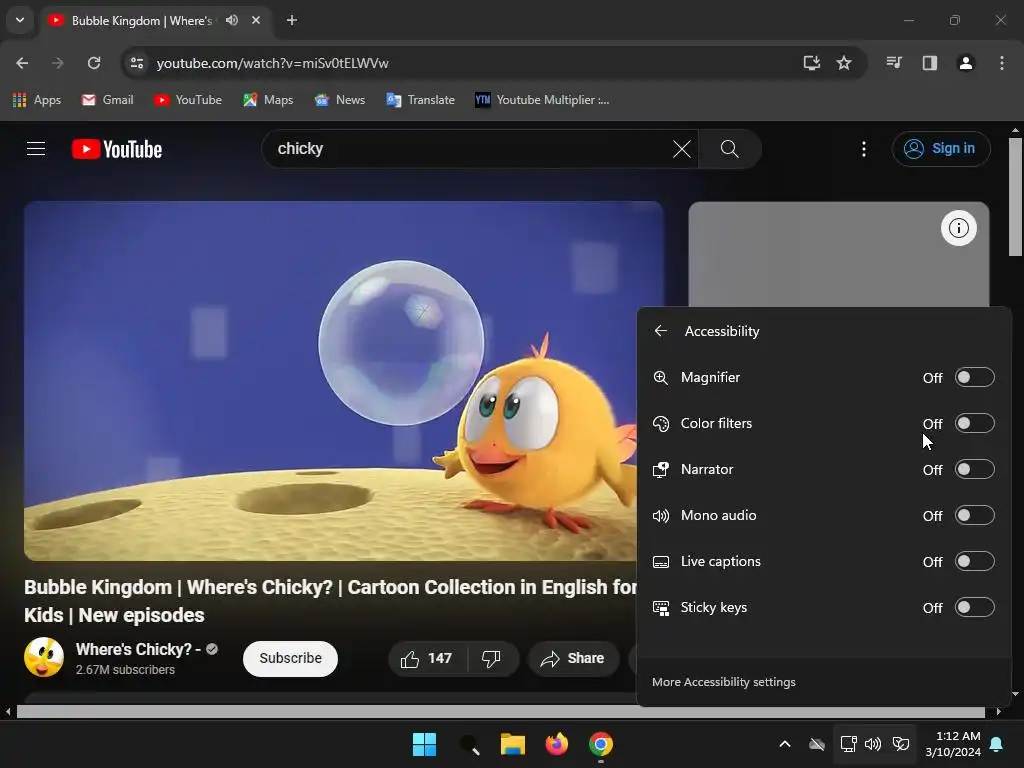Open Chrome media controls icon
This screenshot has height=768, width=1024.
coord(894,63)
